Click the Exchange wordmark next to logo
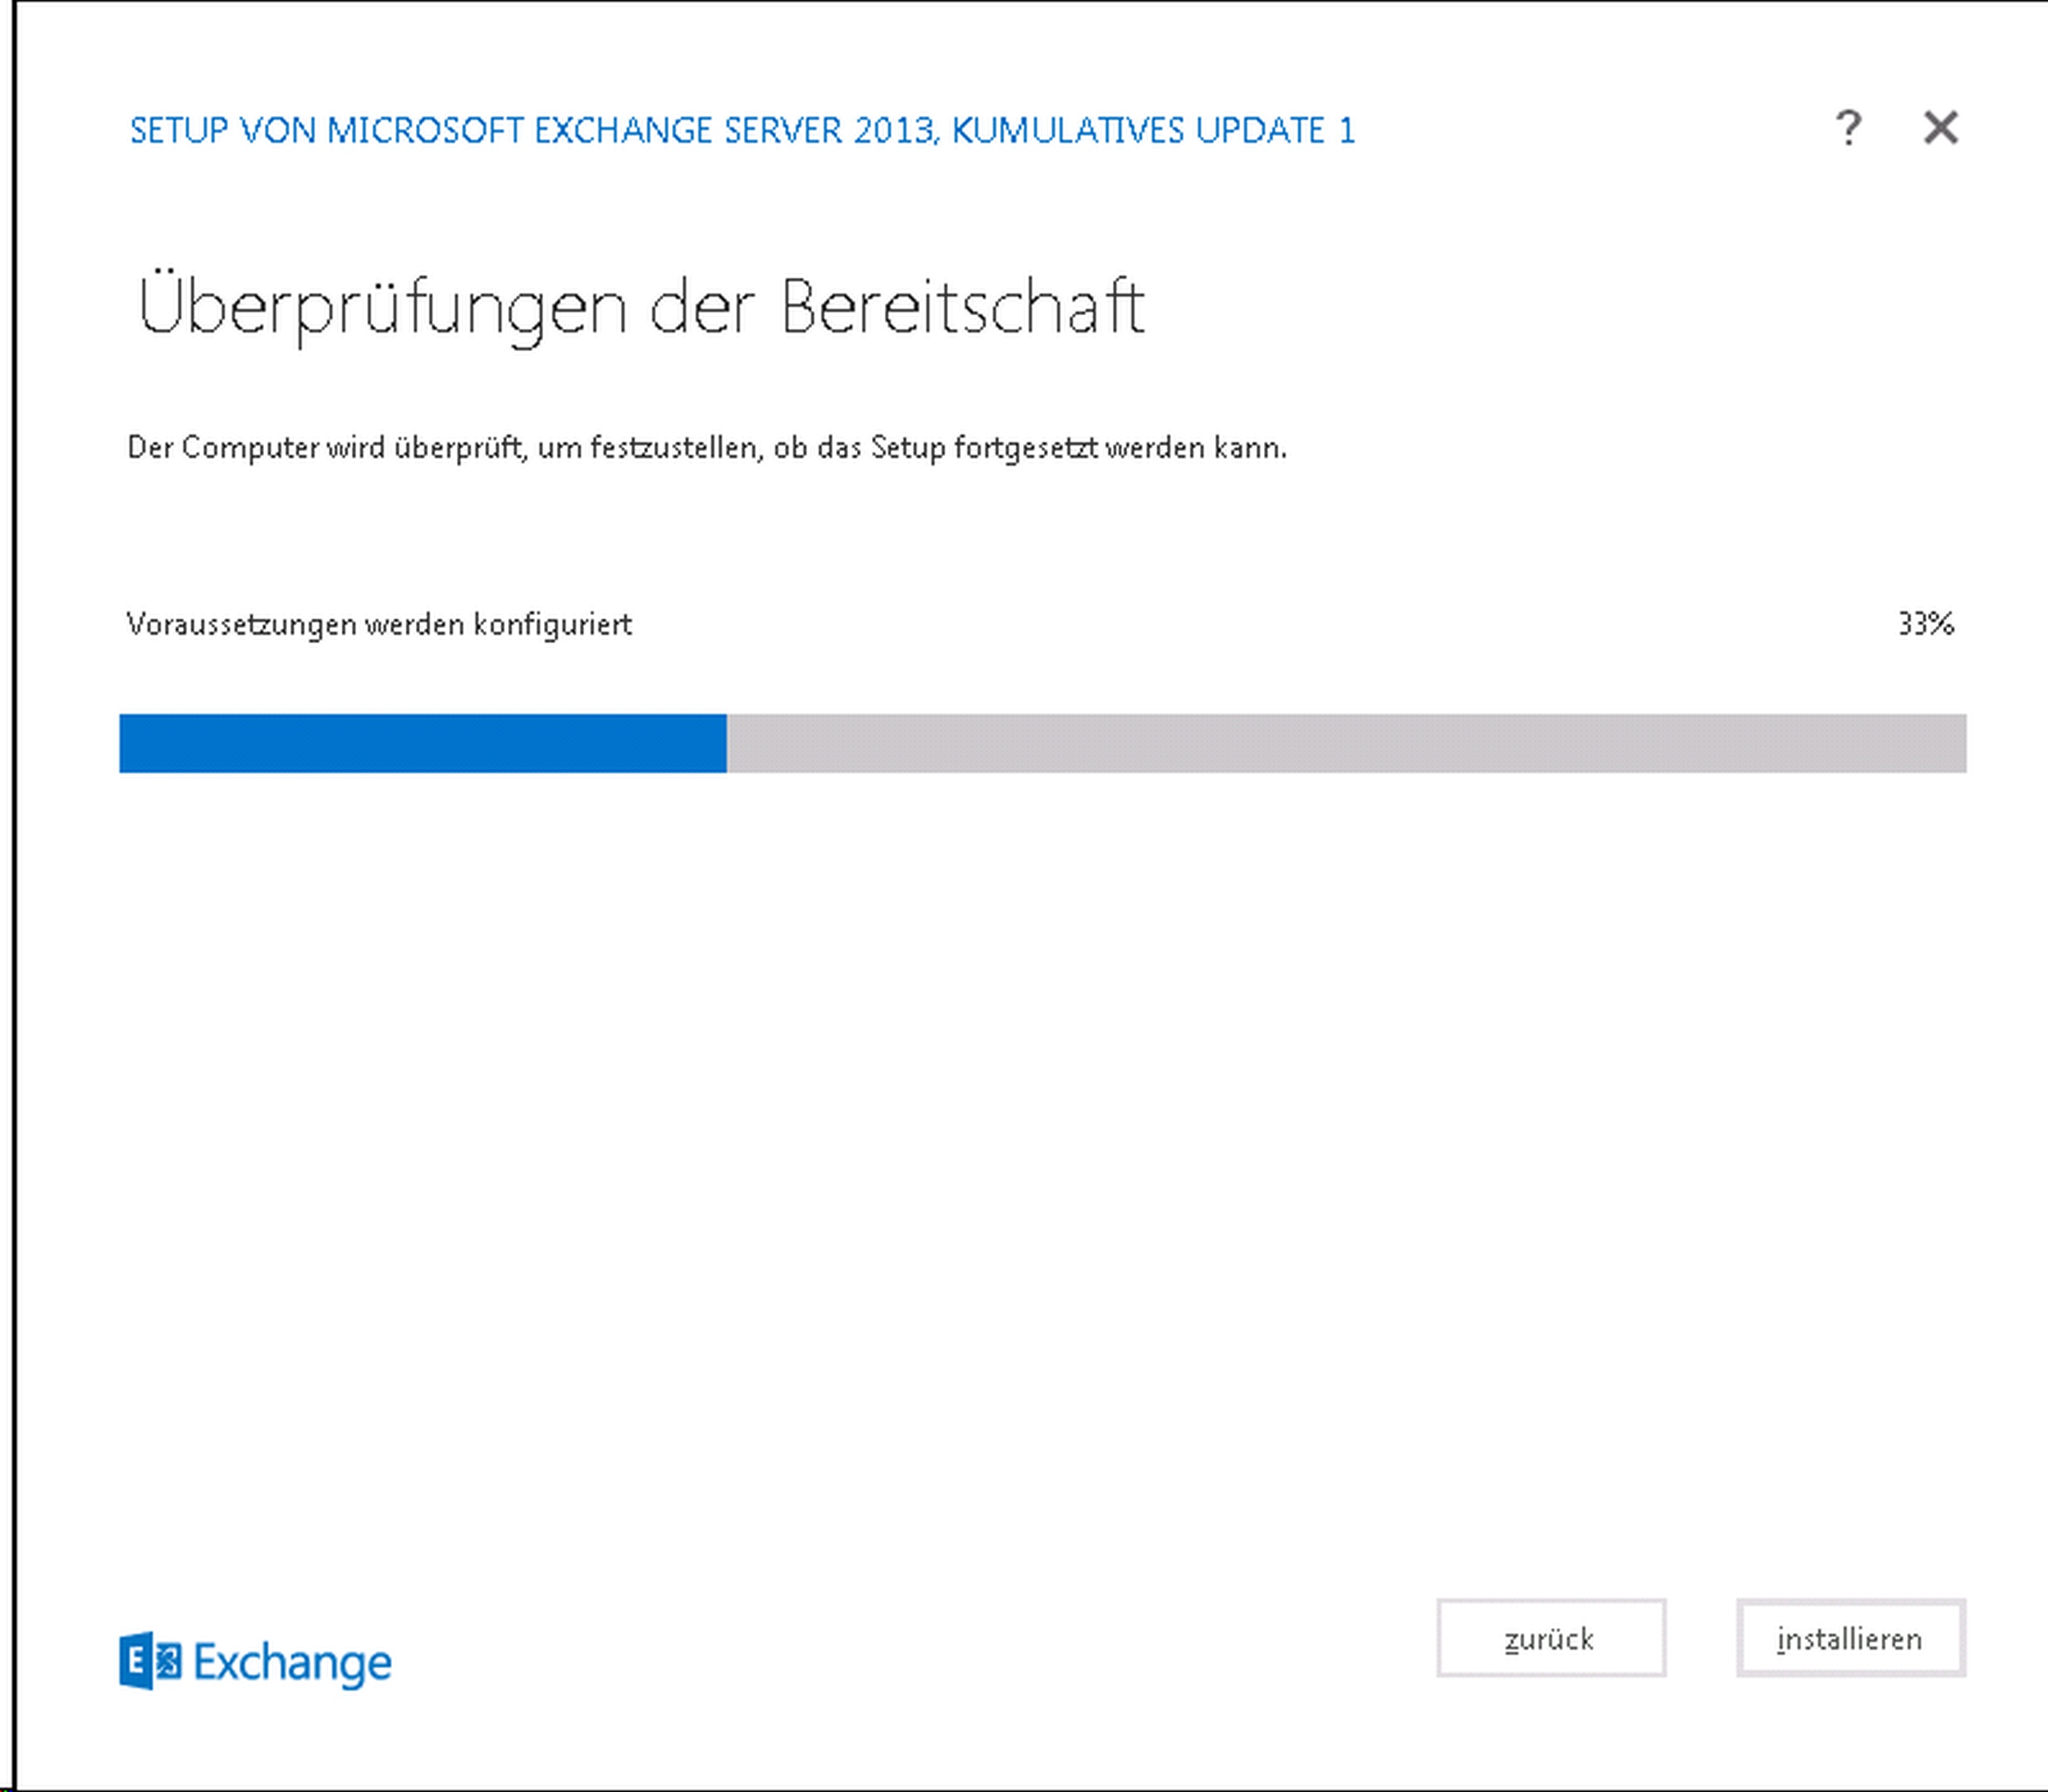This screenshot has height=1792, width=2048. [x=292, y=1662]
